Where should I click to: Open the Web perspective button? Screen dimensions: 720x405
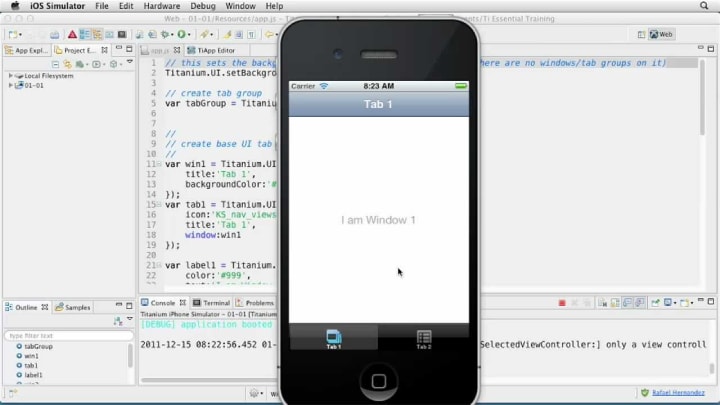tap(661, 34)
